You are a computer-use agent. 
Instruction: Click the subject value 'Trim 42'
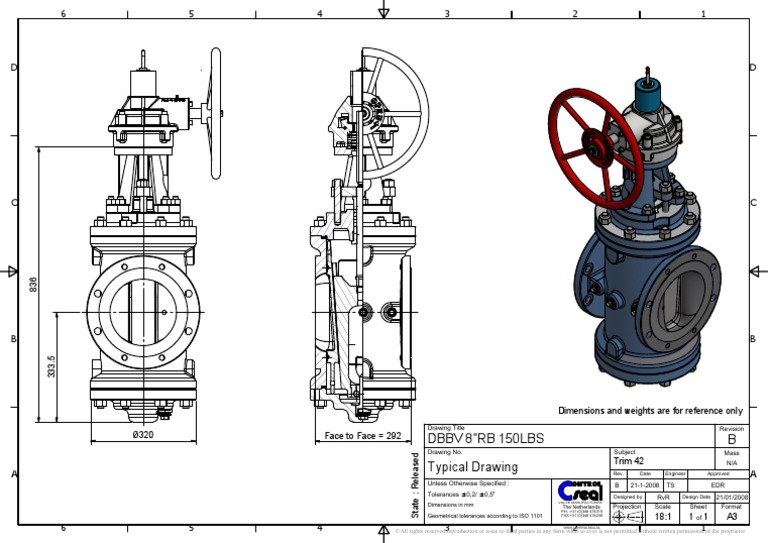tap(628, 461)
